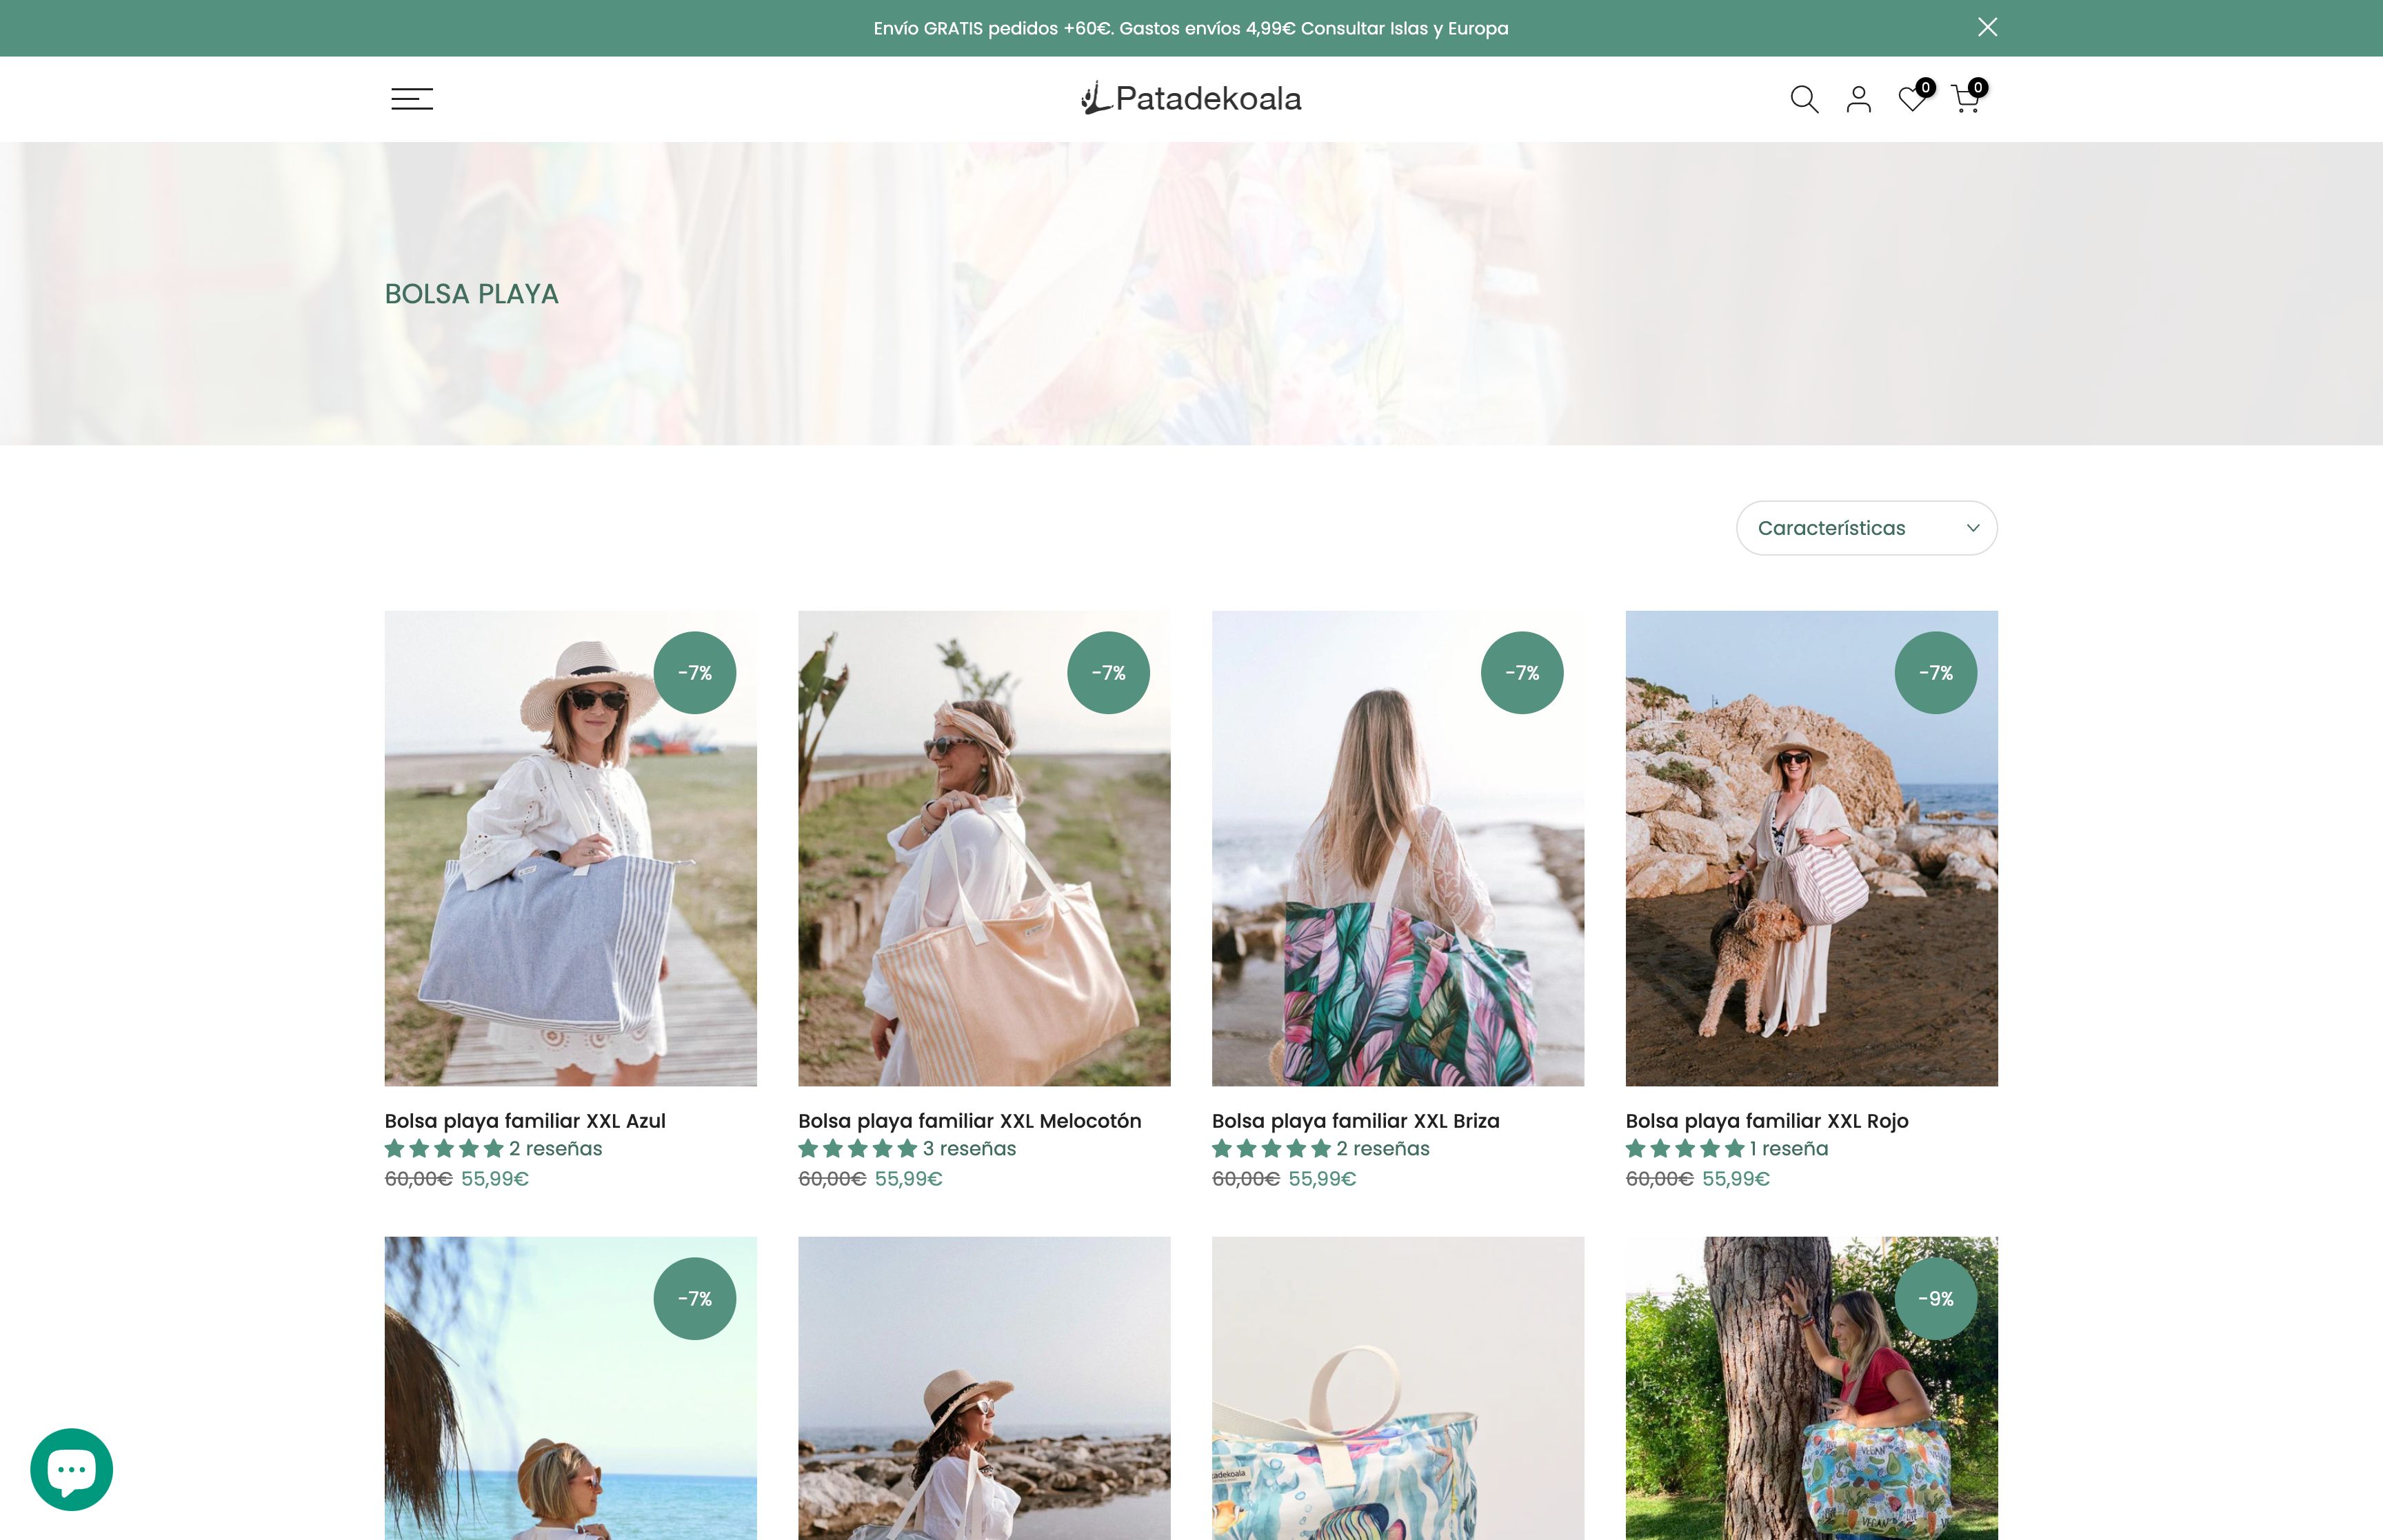View the 1 reseña for XXL Rojo
This screenshot has width=2383, height=1540.
pos(1789,1149)
